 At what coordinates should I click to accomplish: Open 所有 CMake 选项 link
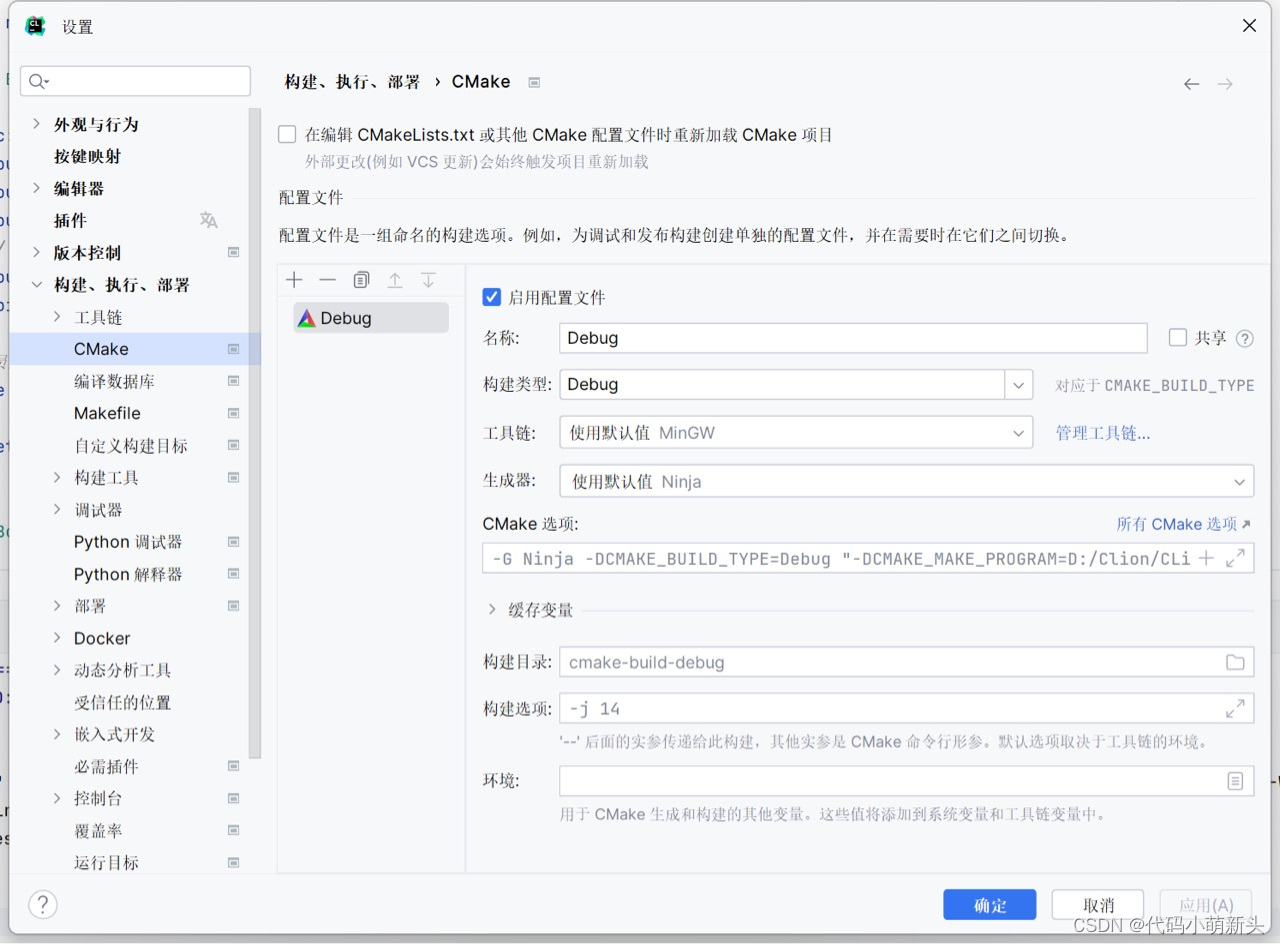click(1183, 524)
